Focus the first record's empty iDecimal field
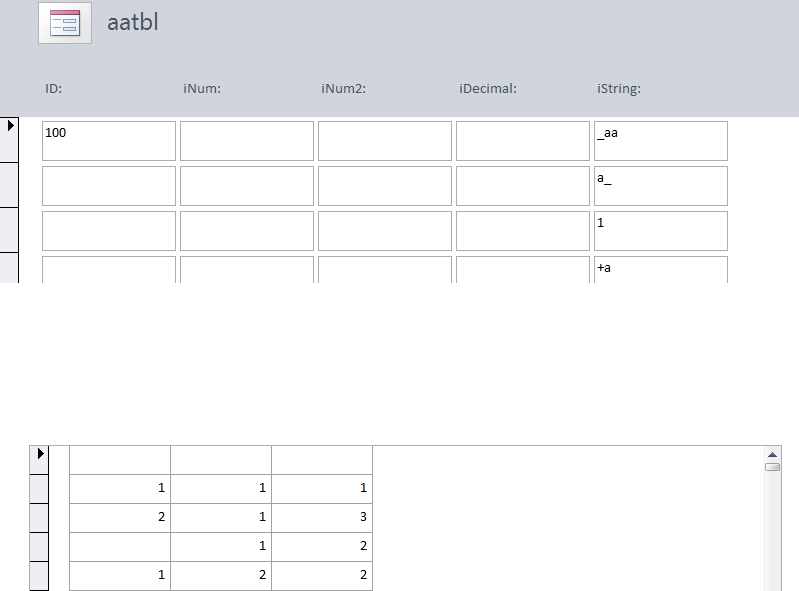The image size is (799, 591). coord(522,141)
